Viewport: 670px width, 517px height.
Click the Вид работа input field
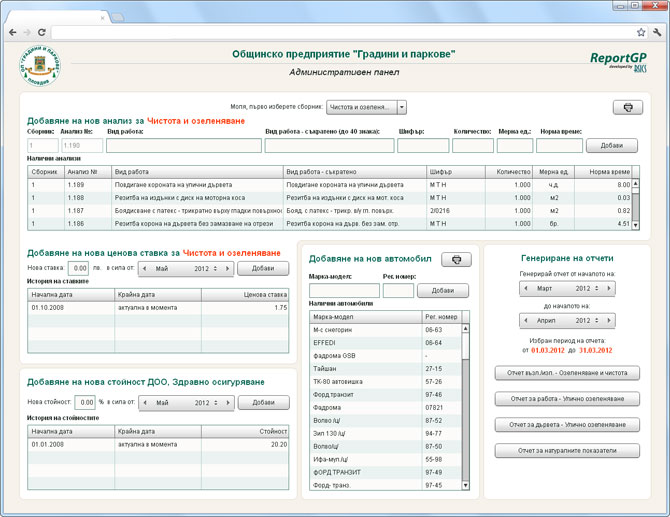184,145
